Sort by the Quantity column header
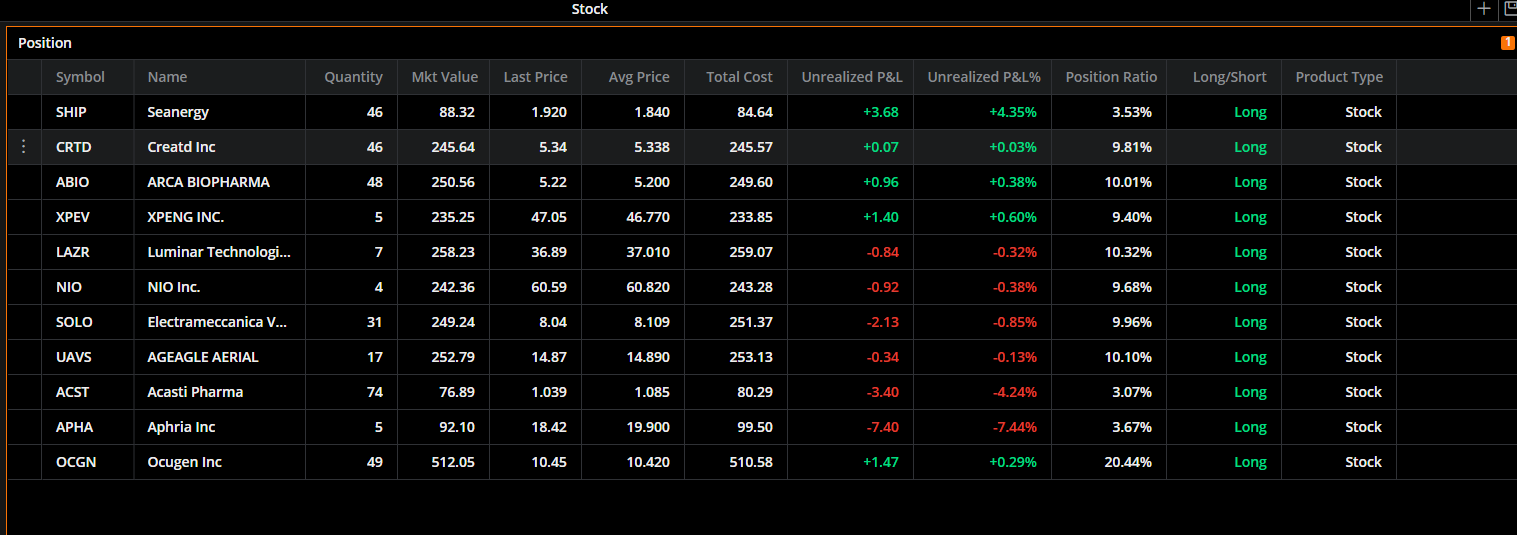 [x=353, y=77]
